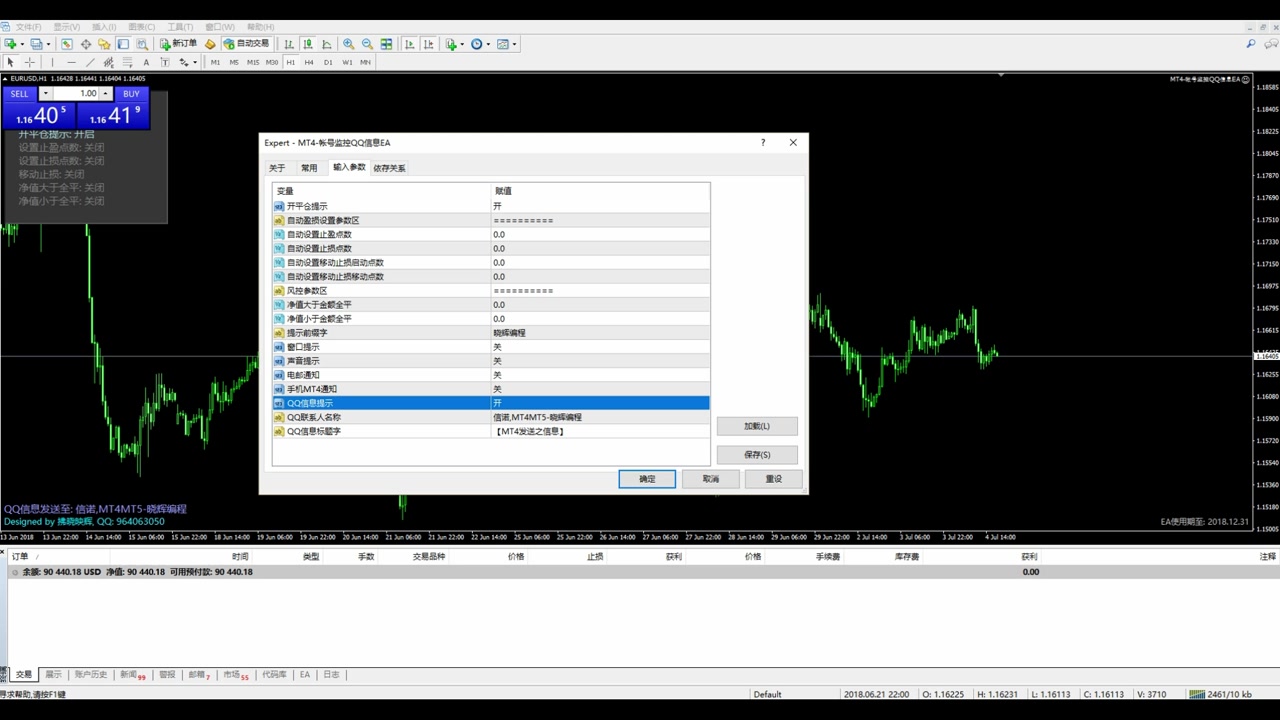The height and width of the screenshot is (720, 1280).
Task: Click the Fibonacci retracement tool
Action: coord(127,62)
